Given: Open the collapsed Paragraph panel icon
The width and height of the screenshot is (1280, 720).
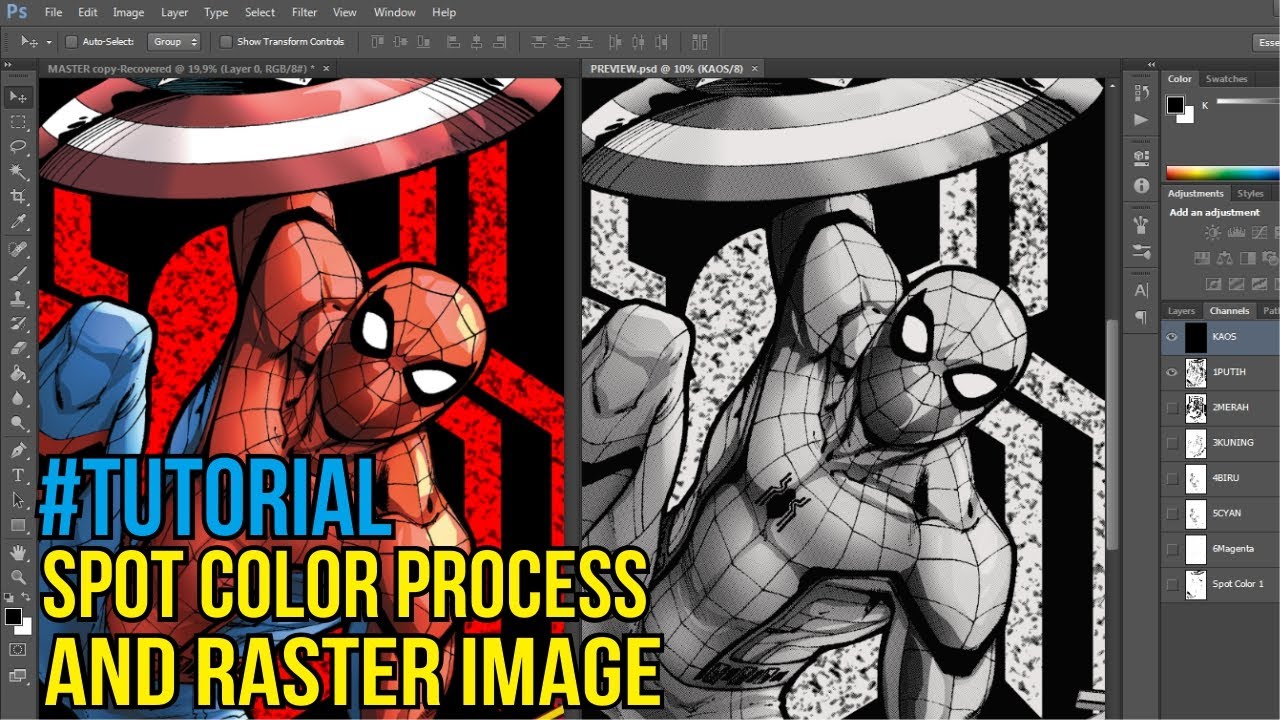Looking at the screenshot, I should tap(1141, 317).
